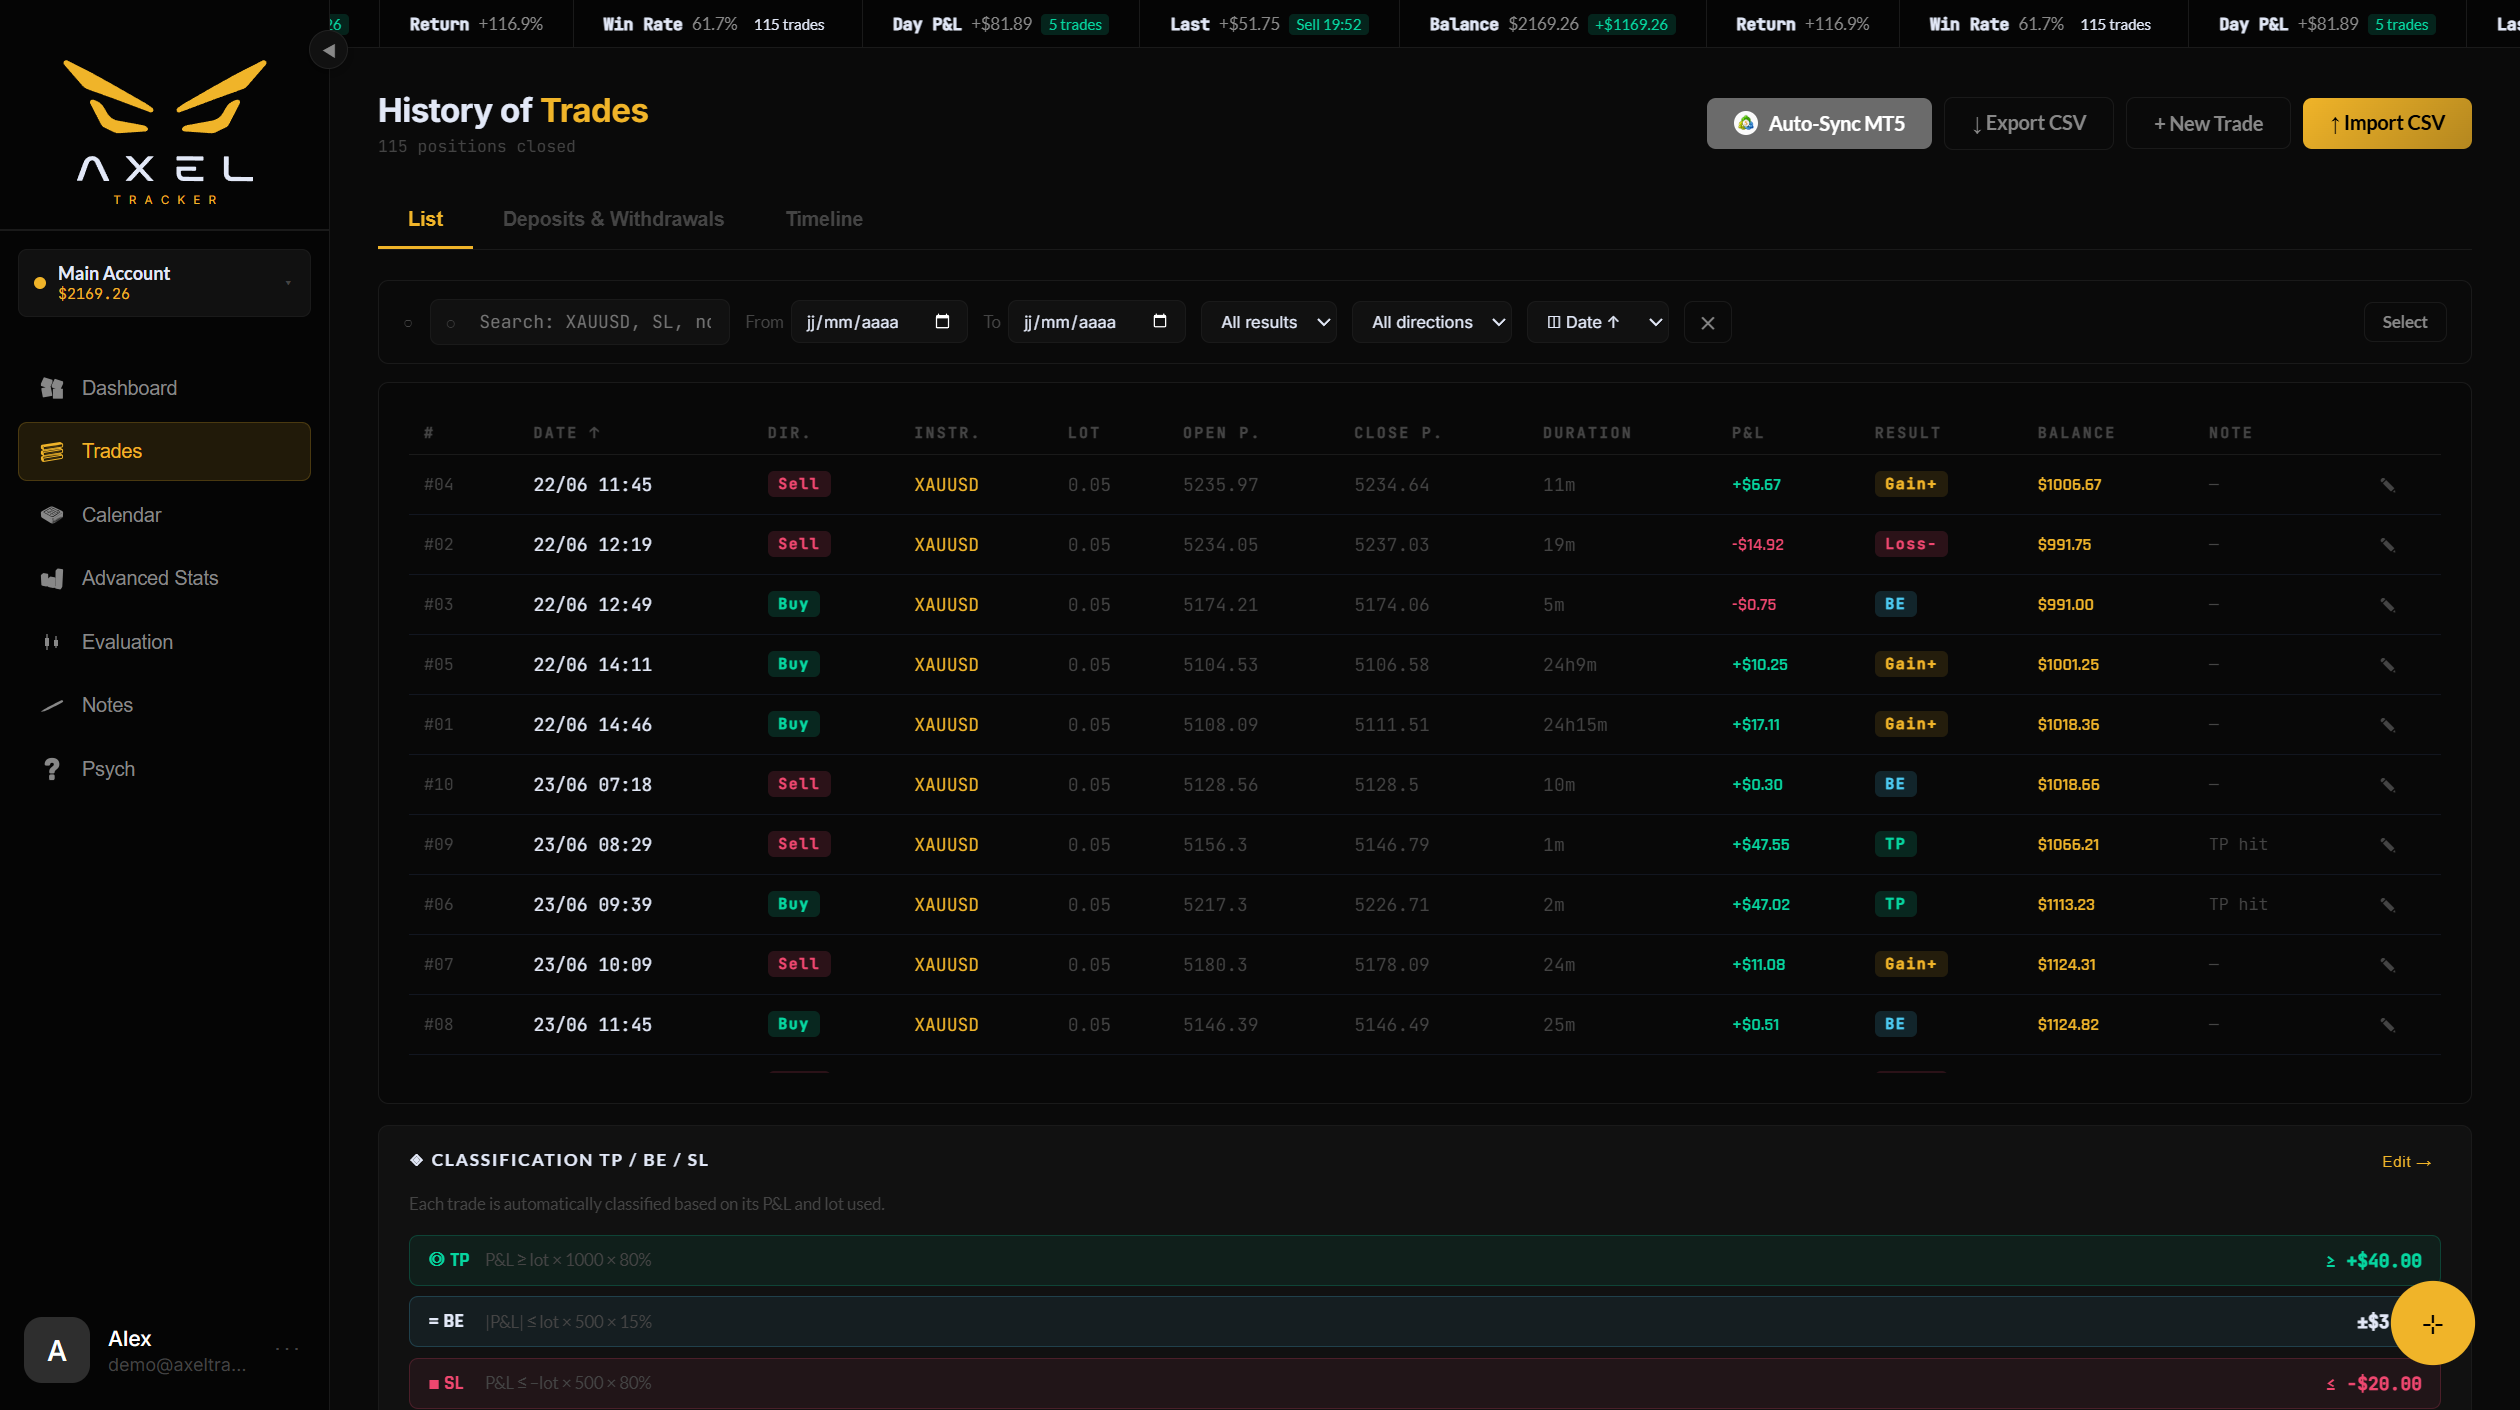The image size is (2520, 1410).
Task: Switch to the List tab
Action: tap(425, 219)
